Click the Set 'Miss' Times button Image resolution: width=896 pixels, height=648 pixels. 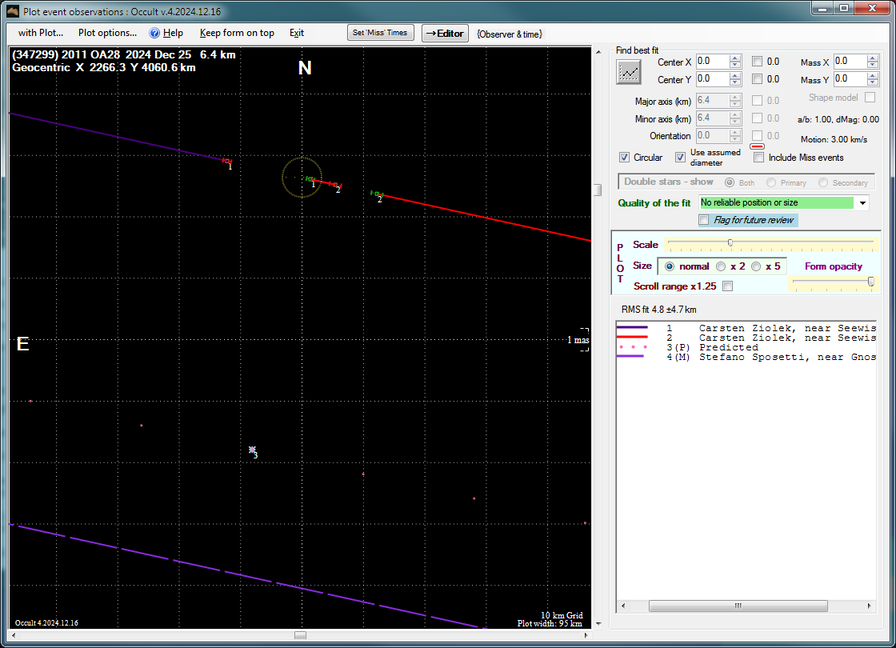[380, 33]
